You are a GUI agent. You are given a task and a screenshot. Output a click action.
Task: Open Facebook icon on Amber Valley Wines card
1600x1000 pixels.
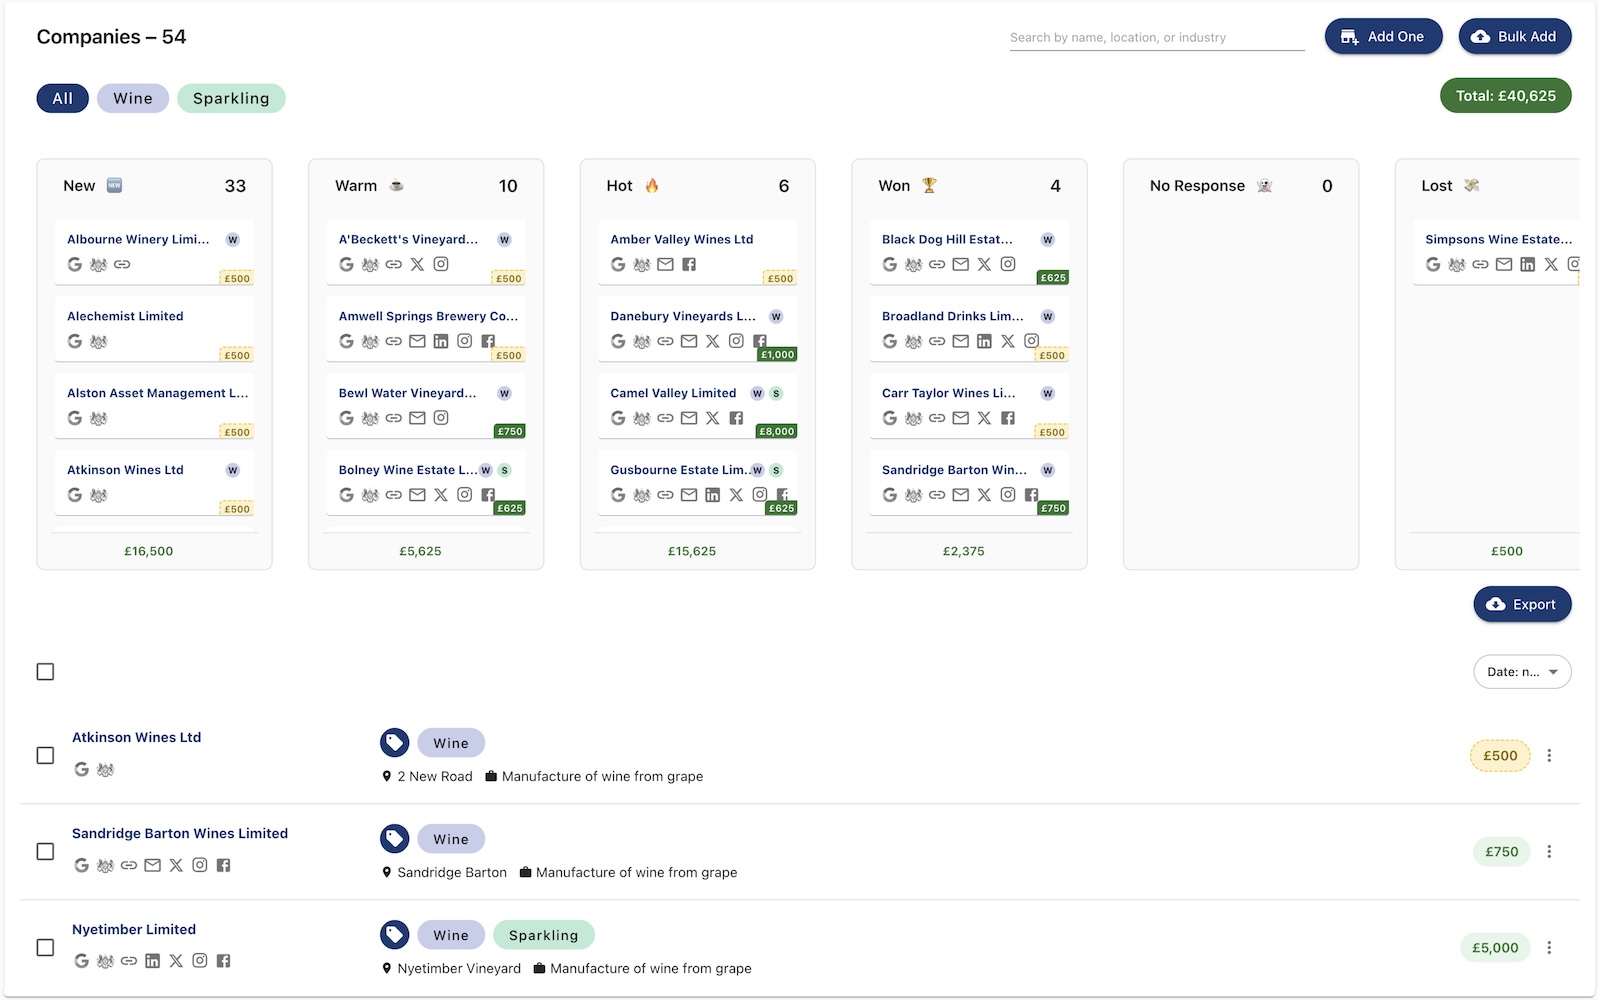point(689,265)
